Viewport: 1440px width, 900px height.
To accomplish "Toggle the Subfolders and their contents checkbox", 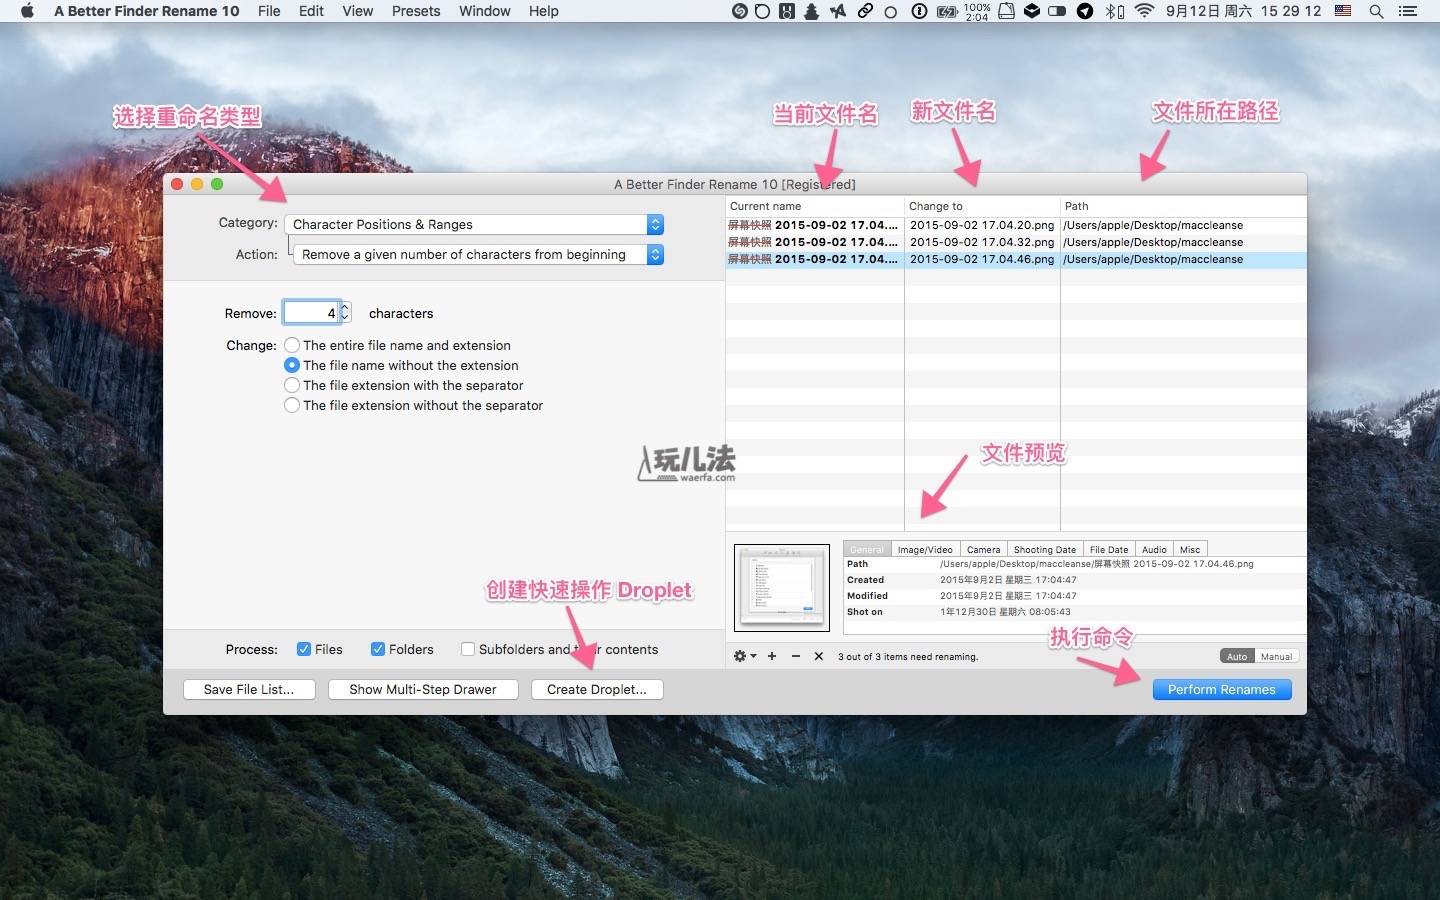I will (467, 649).
